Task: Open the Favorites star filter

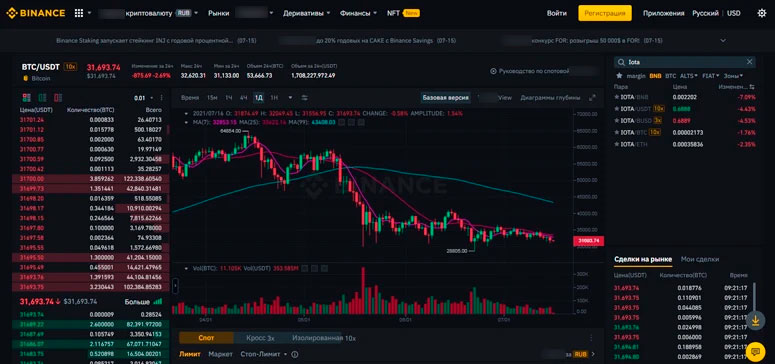Action: (619, 76)
